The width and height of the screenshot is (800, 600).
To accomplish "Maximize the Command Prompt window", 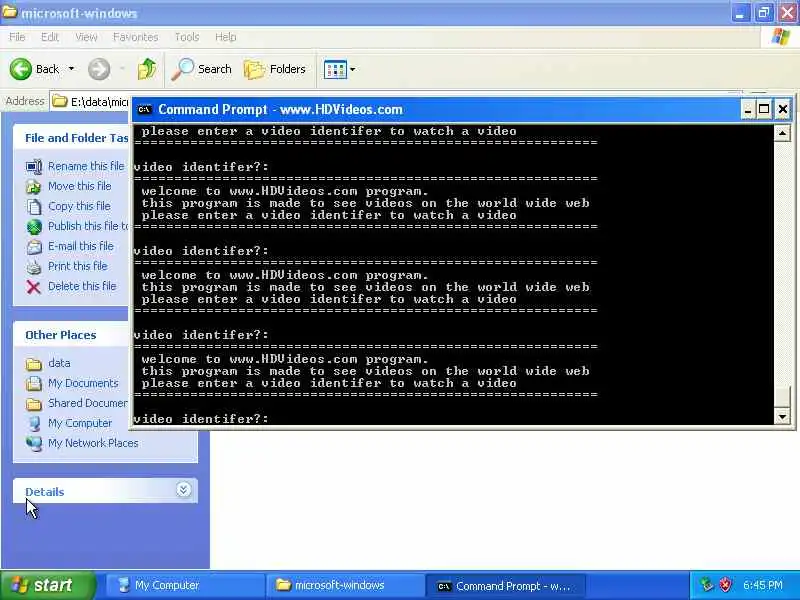I will tap(764, 109).
